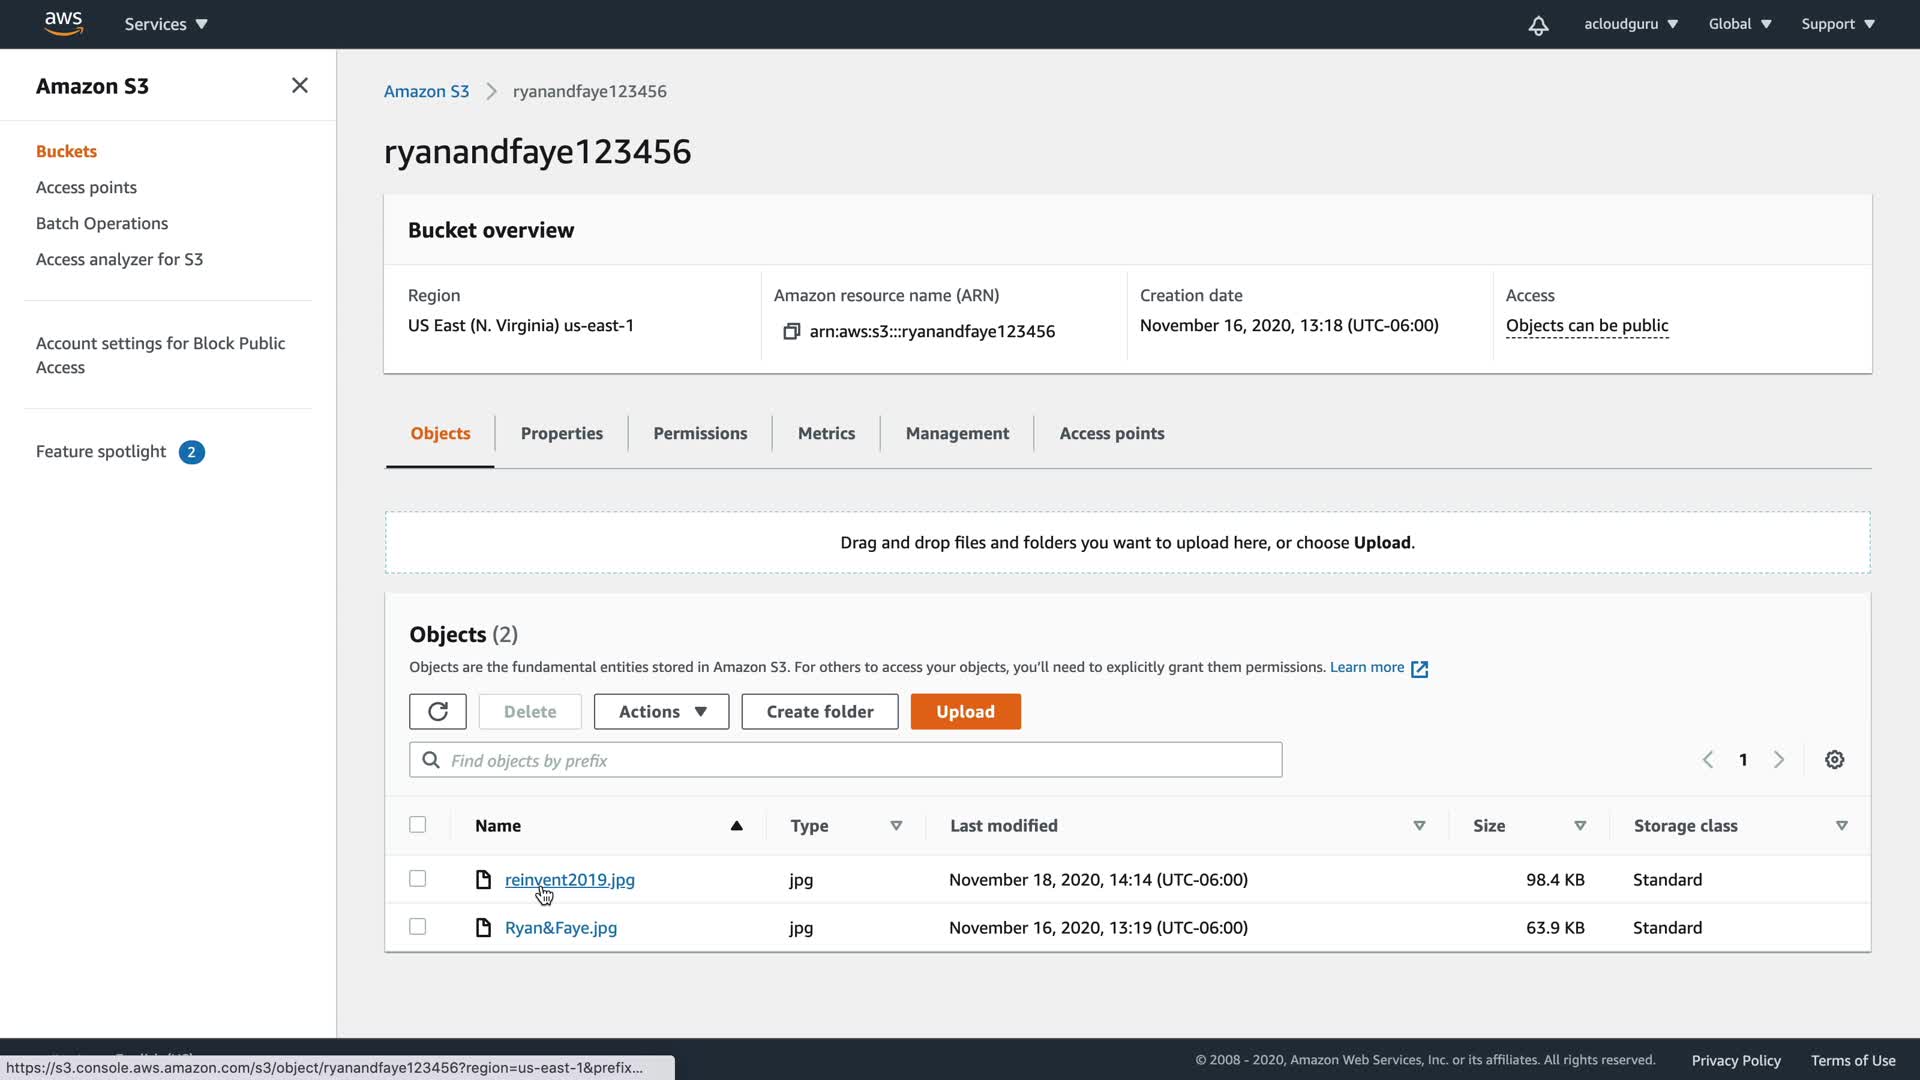Check the select-all objects checkbox
1920x1080 pixels.
pos(418,825)
